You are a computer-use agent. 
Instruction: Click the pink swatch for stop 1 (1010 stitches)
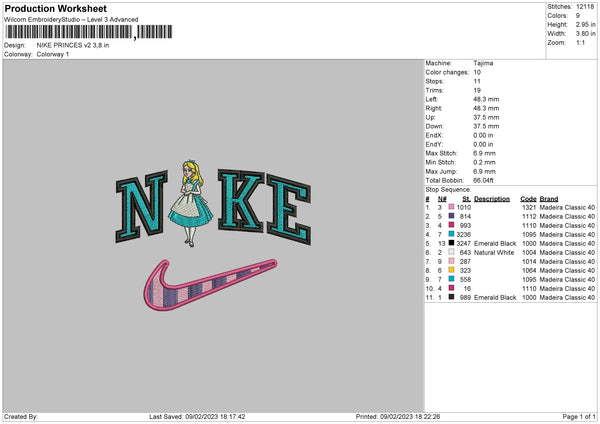pos(451,207)
